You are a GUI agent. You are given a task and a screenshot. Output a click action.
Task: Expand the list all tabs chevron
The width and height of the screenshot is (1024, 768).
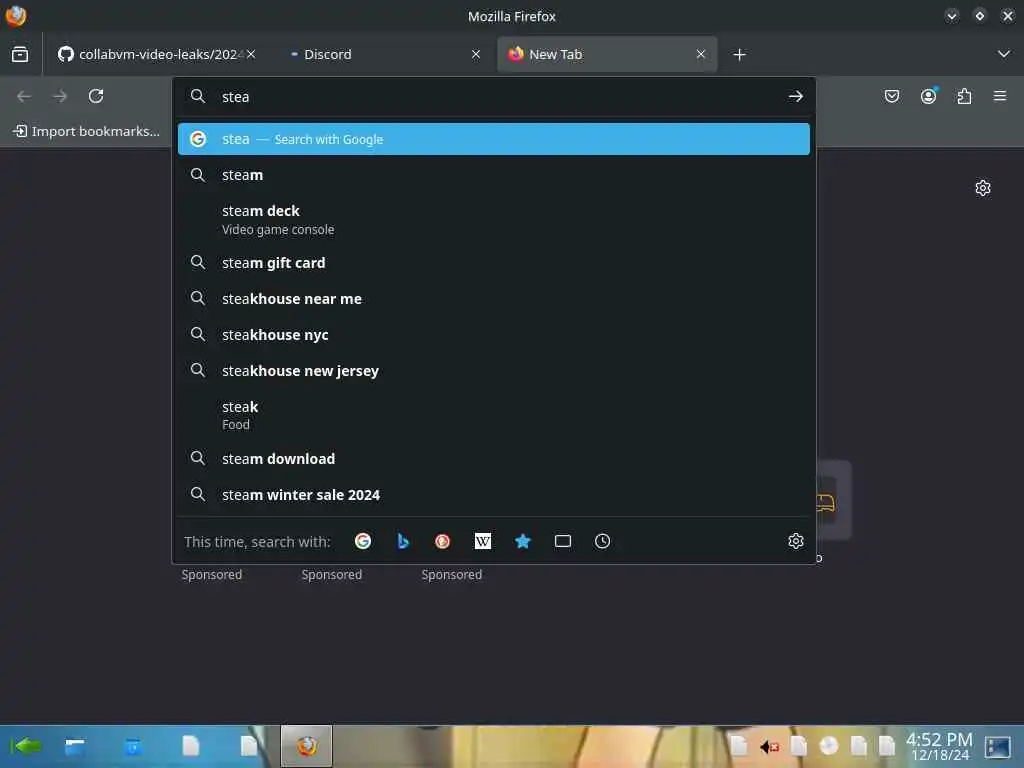[1004, 54]
